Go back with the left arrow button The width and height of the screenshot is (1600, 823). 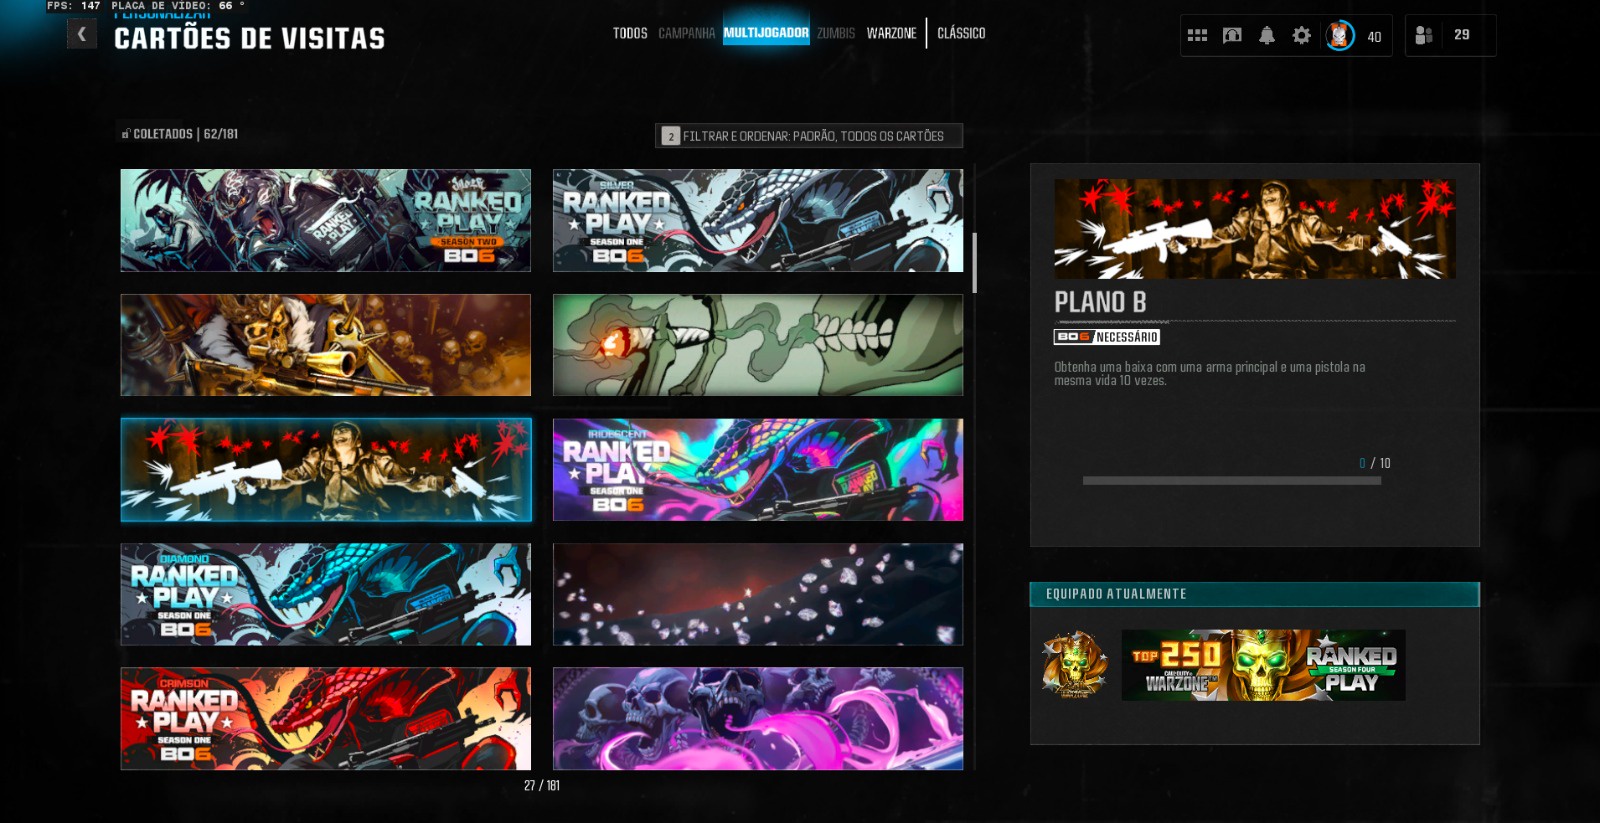[x=82, y=35]
